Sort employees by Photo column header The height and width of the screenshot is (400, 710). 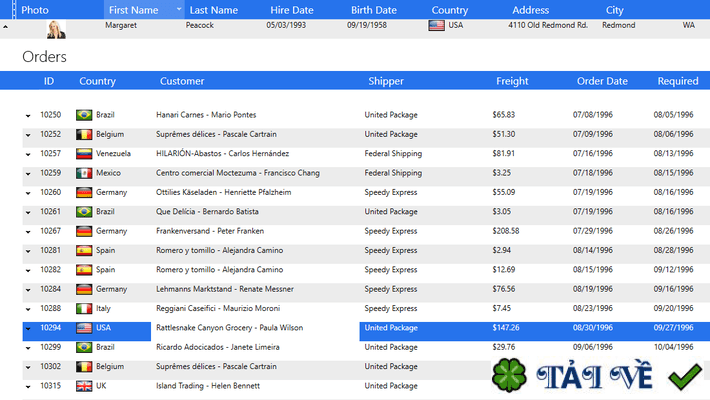click(35, 10)
